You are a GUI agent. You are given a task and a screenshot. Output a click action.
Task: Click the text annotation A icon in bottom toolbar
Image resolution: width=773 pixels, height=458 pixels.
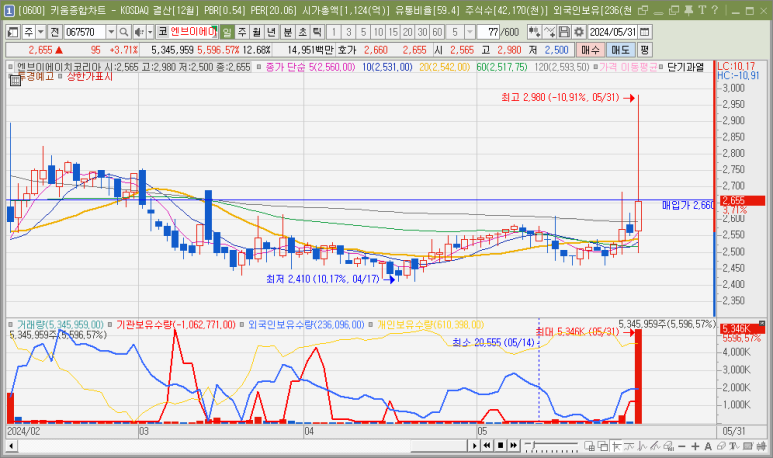click(x=708, y=447)
